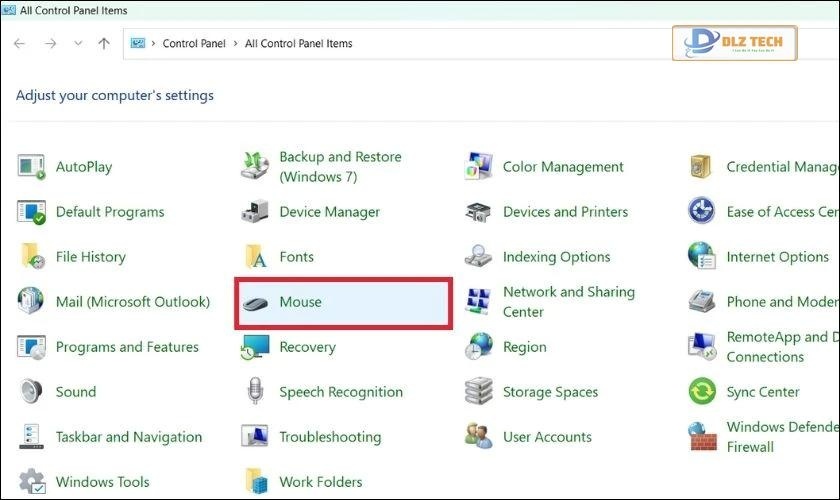Open the User Accounts icon
The image size is (840, 500).
[478, 436]
